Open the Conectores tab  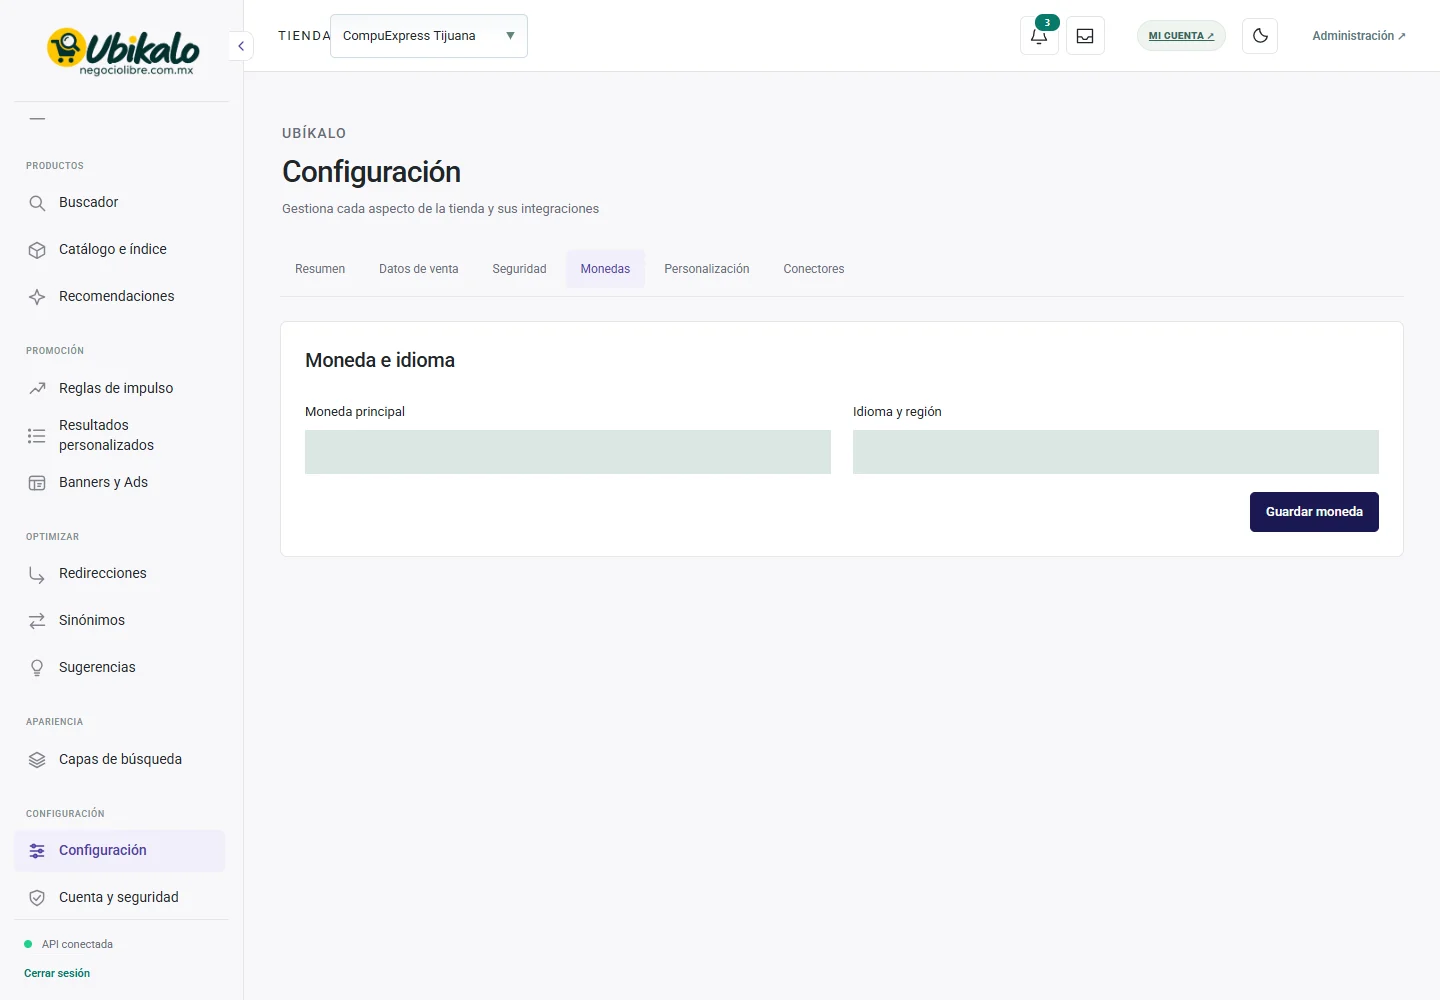pos(814,269)
